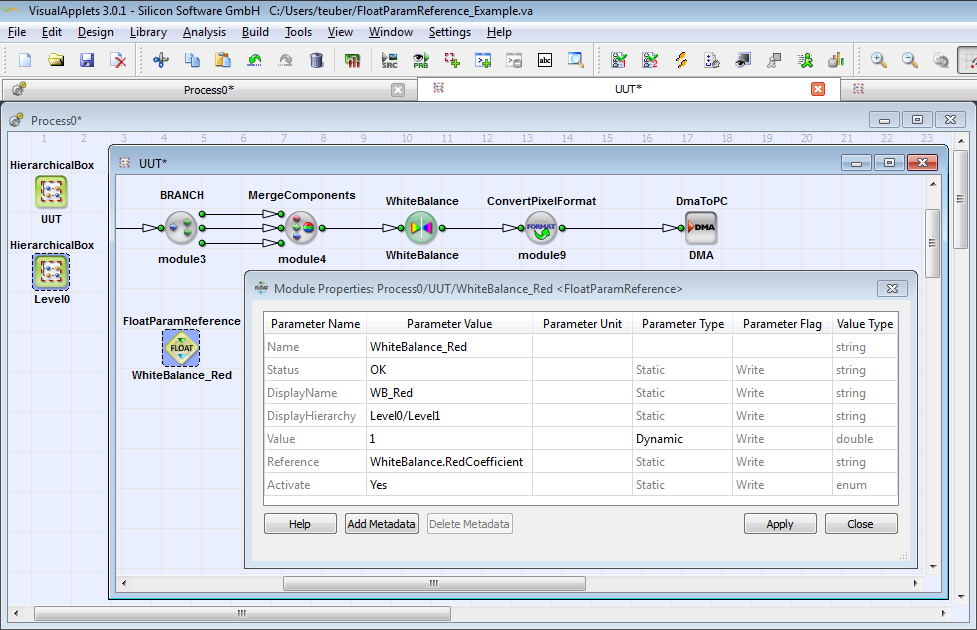The height and width of the screenshot is (630, 977).
Task: Click the Zoom in magnifier icon
Action: point(879,60)
